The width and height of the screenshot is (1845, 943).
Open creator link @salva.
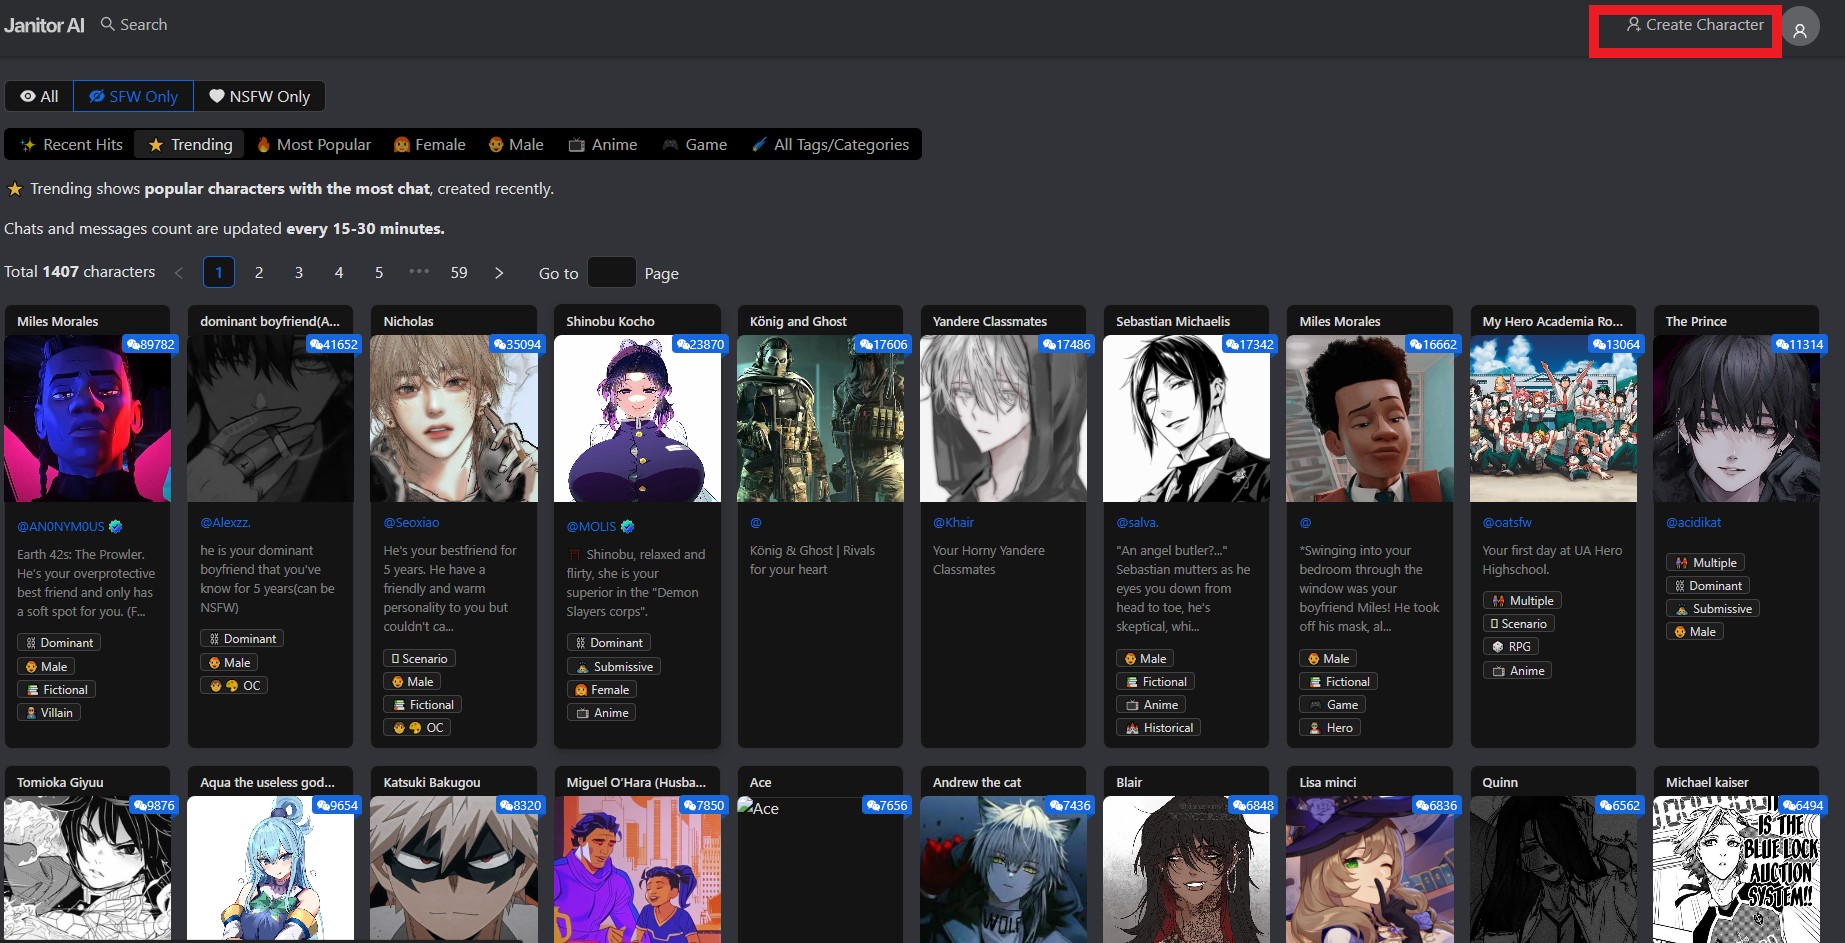[1137, 522]
